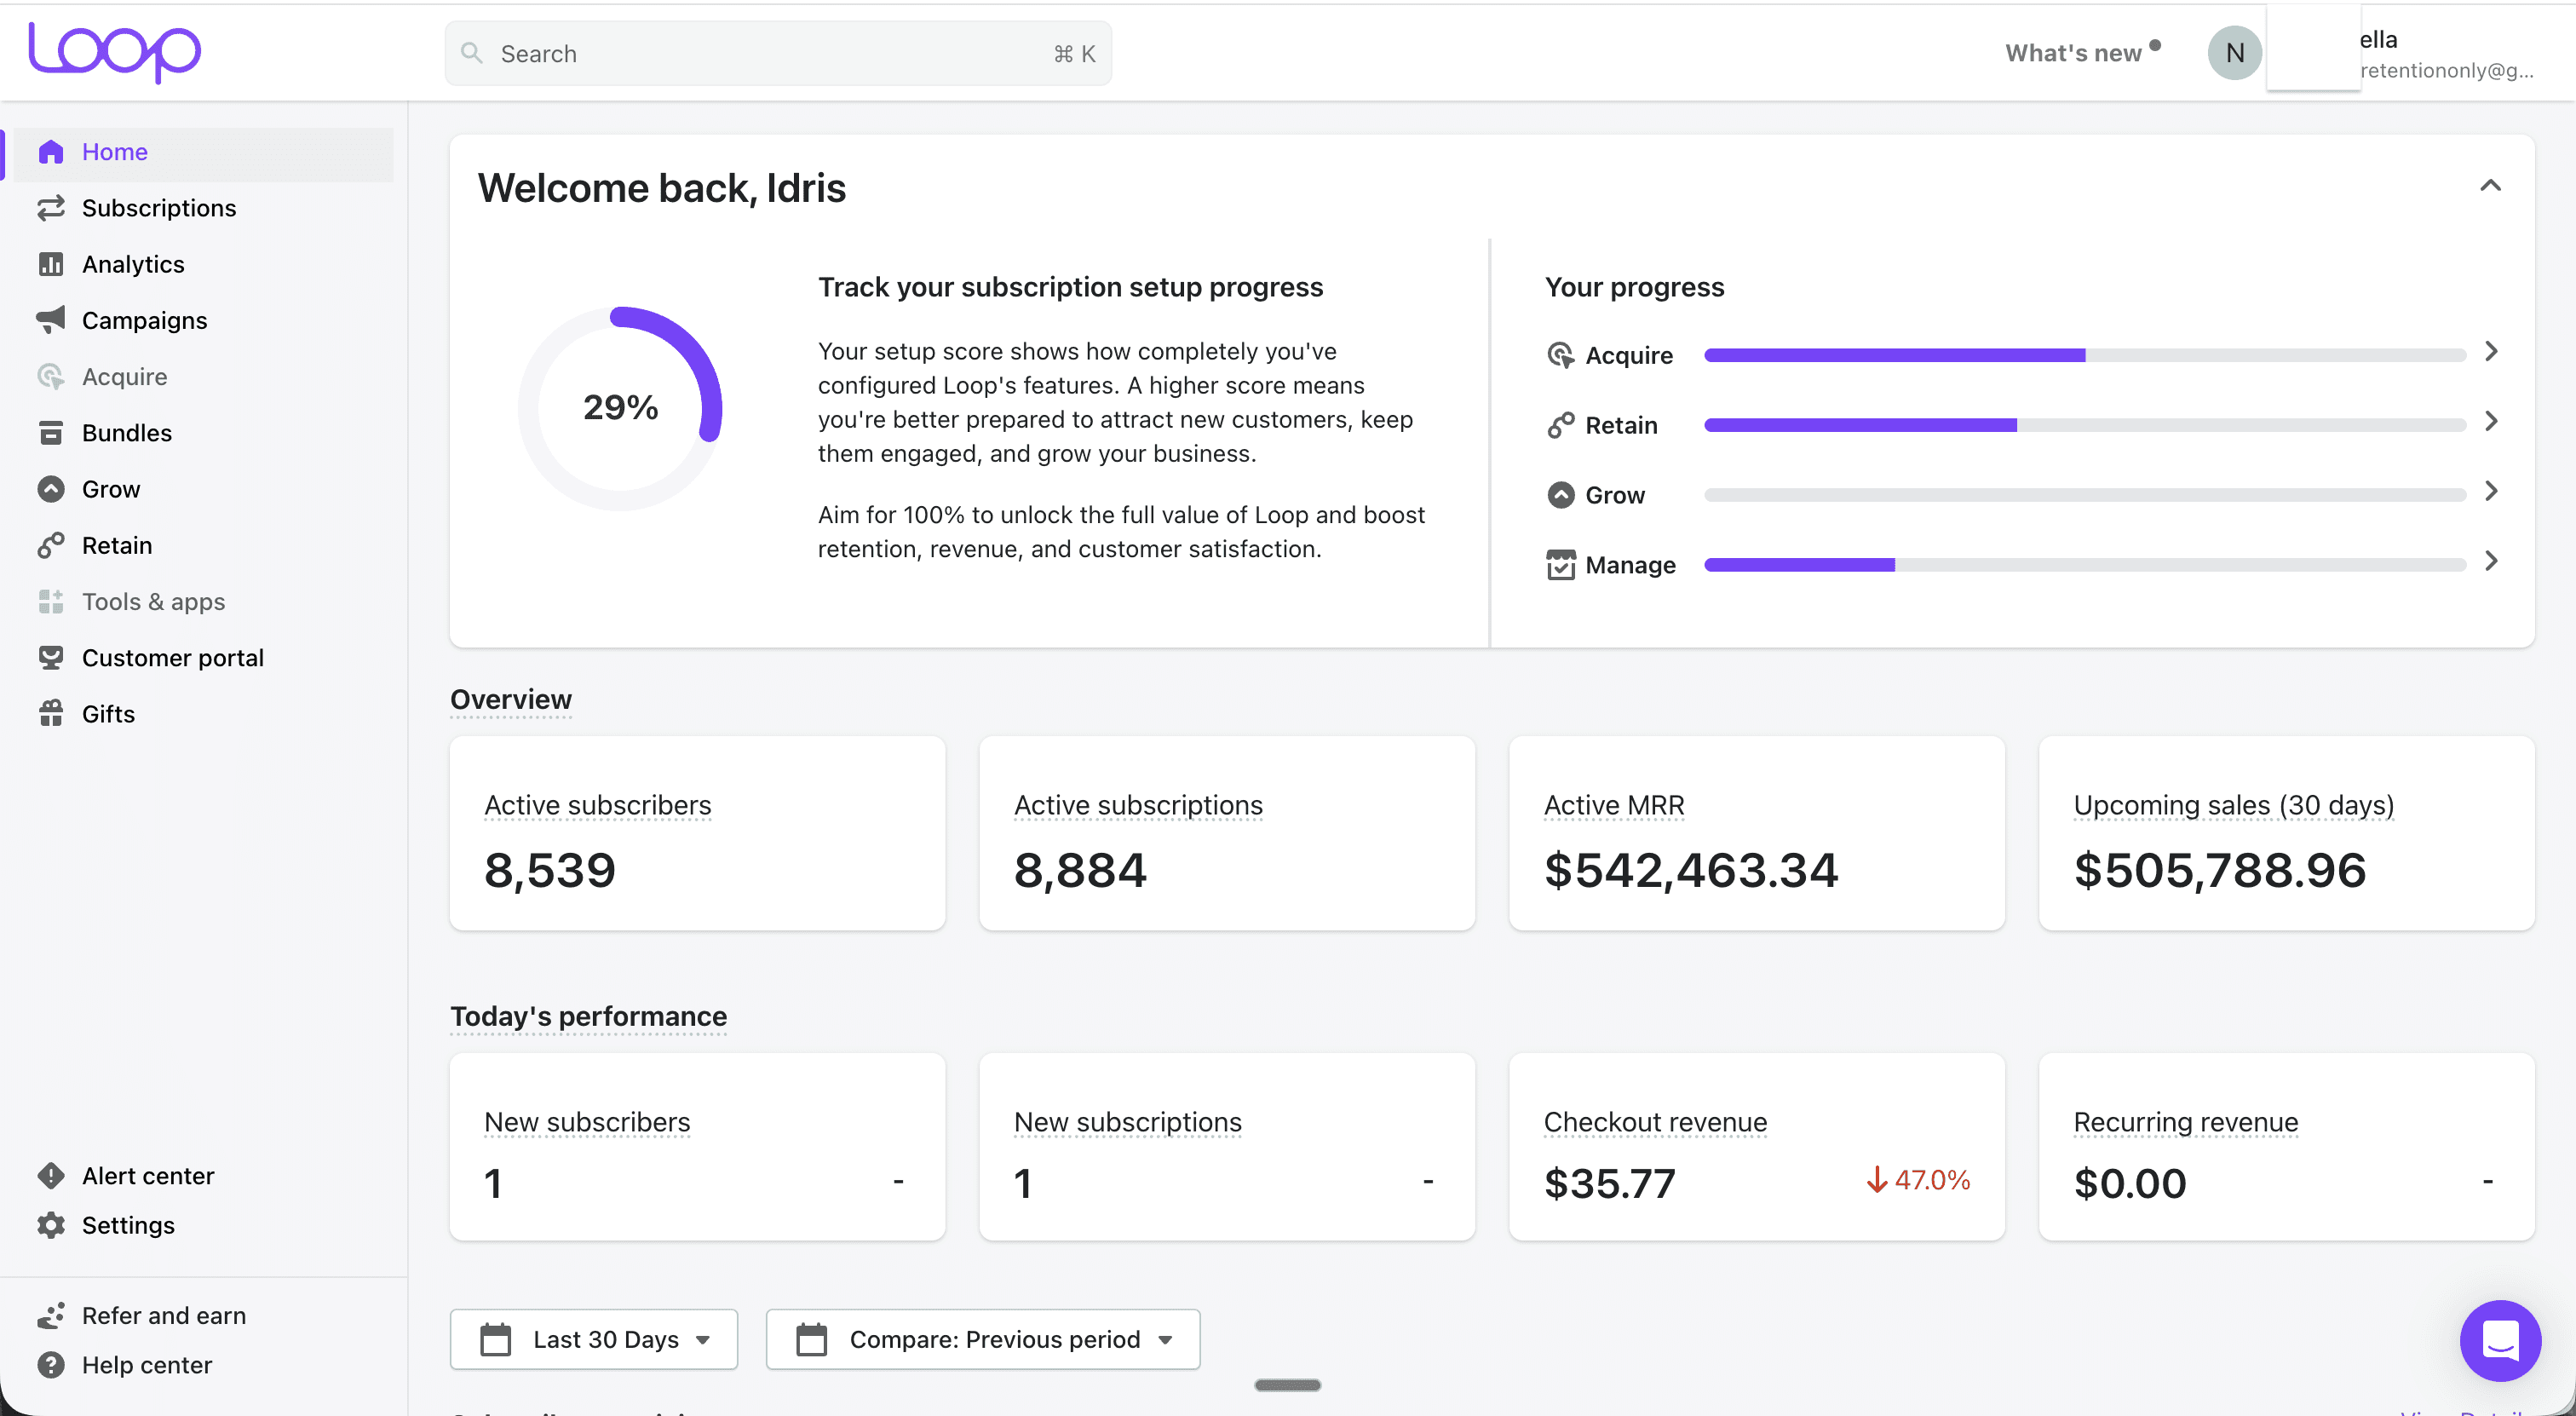Click What's new link
2576x1416 pixels.
pyautogui.click(x=2073, y=53)
